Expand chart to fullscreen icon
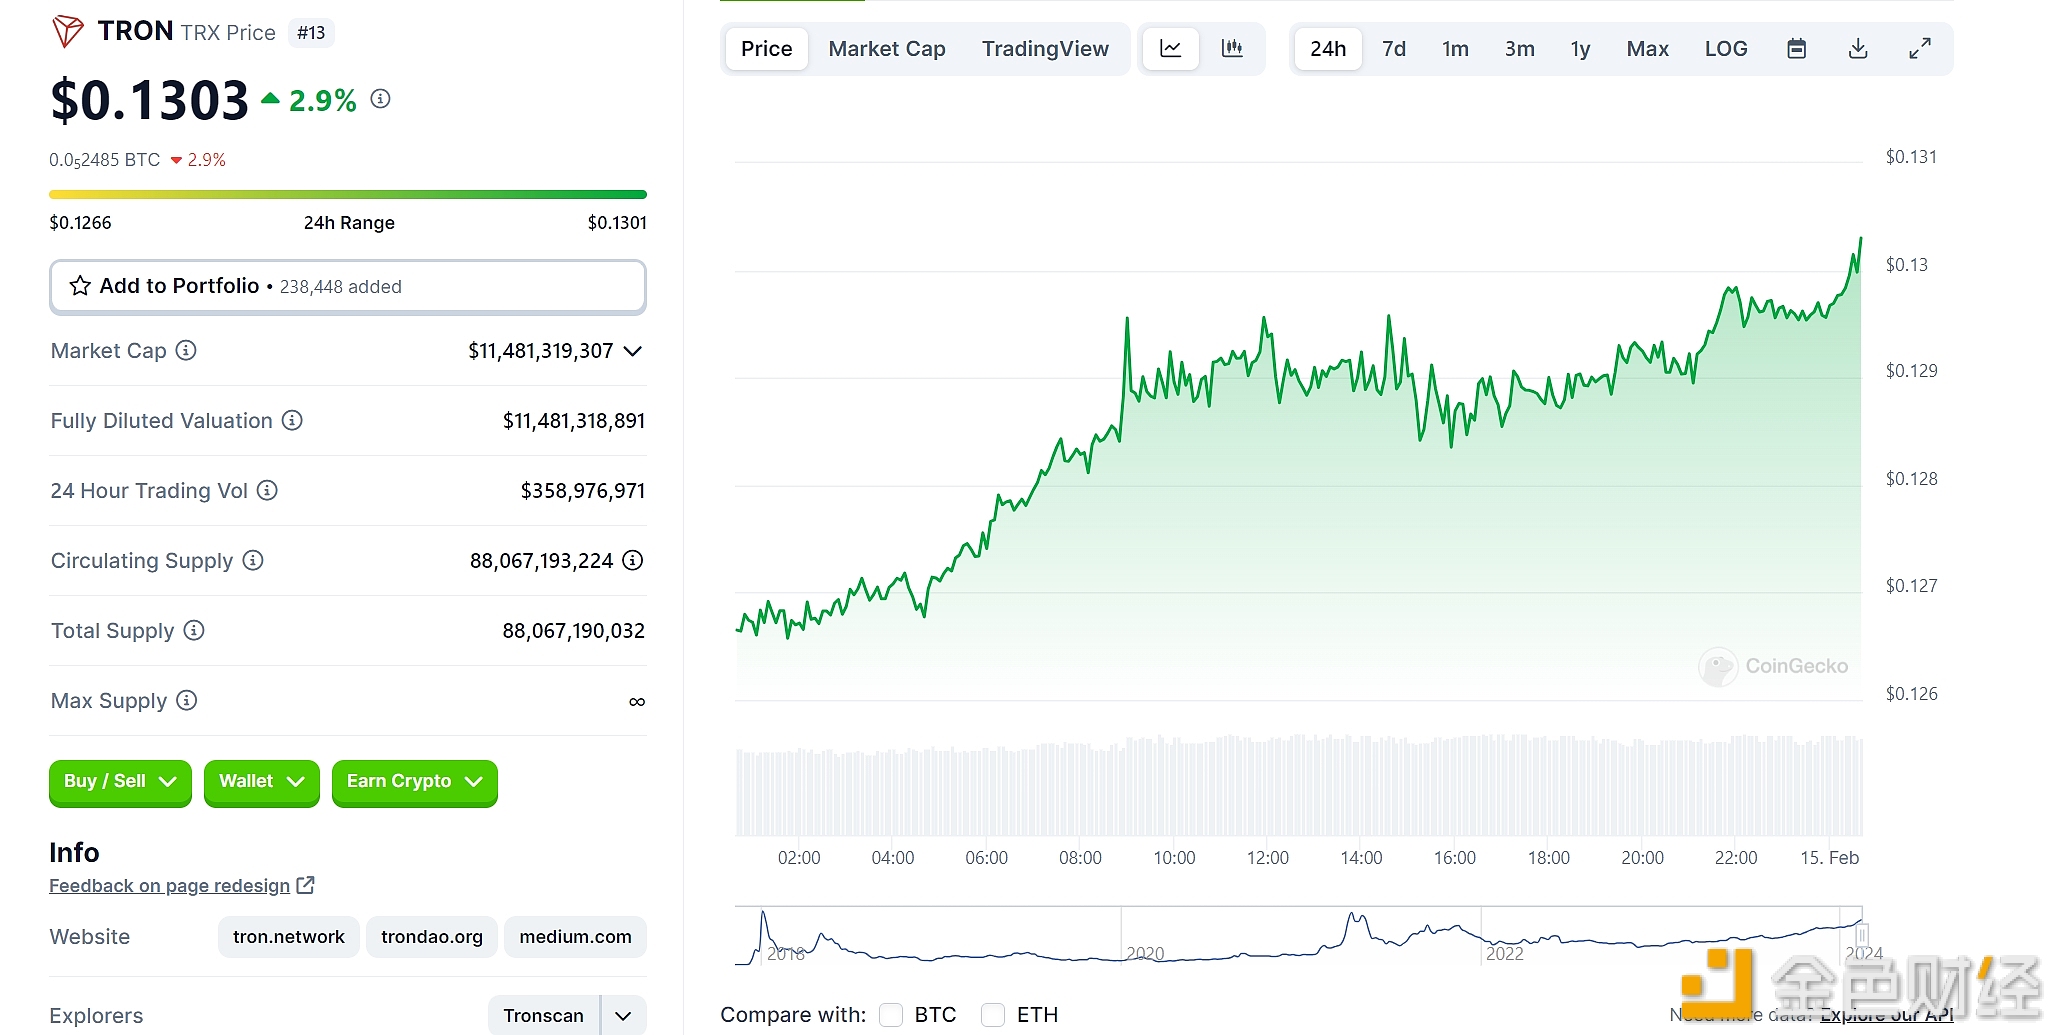2056x1035 pixels. click(x=1920, y=48)
